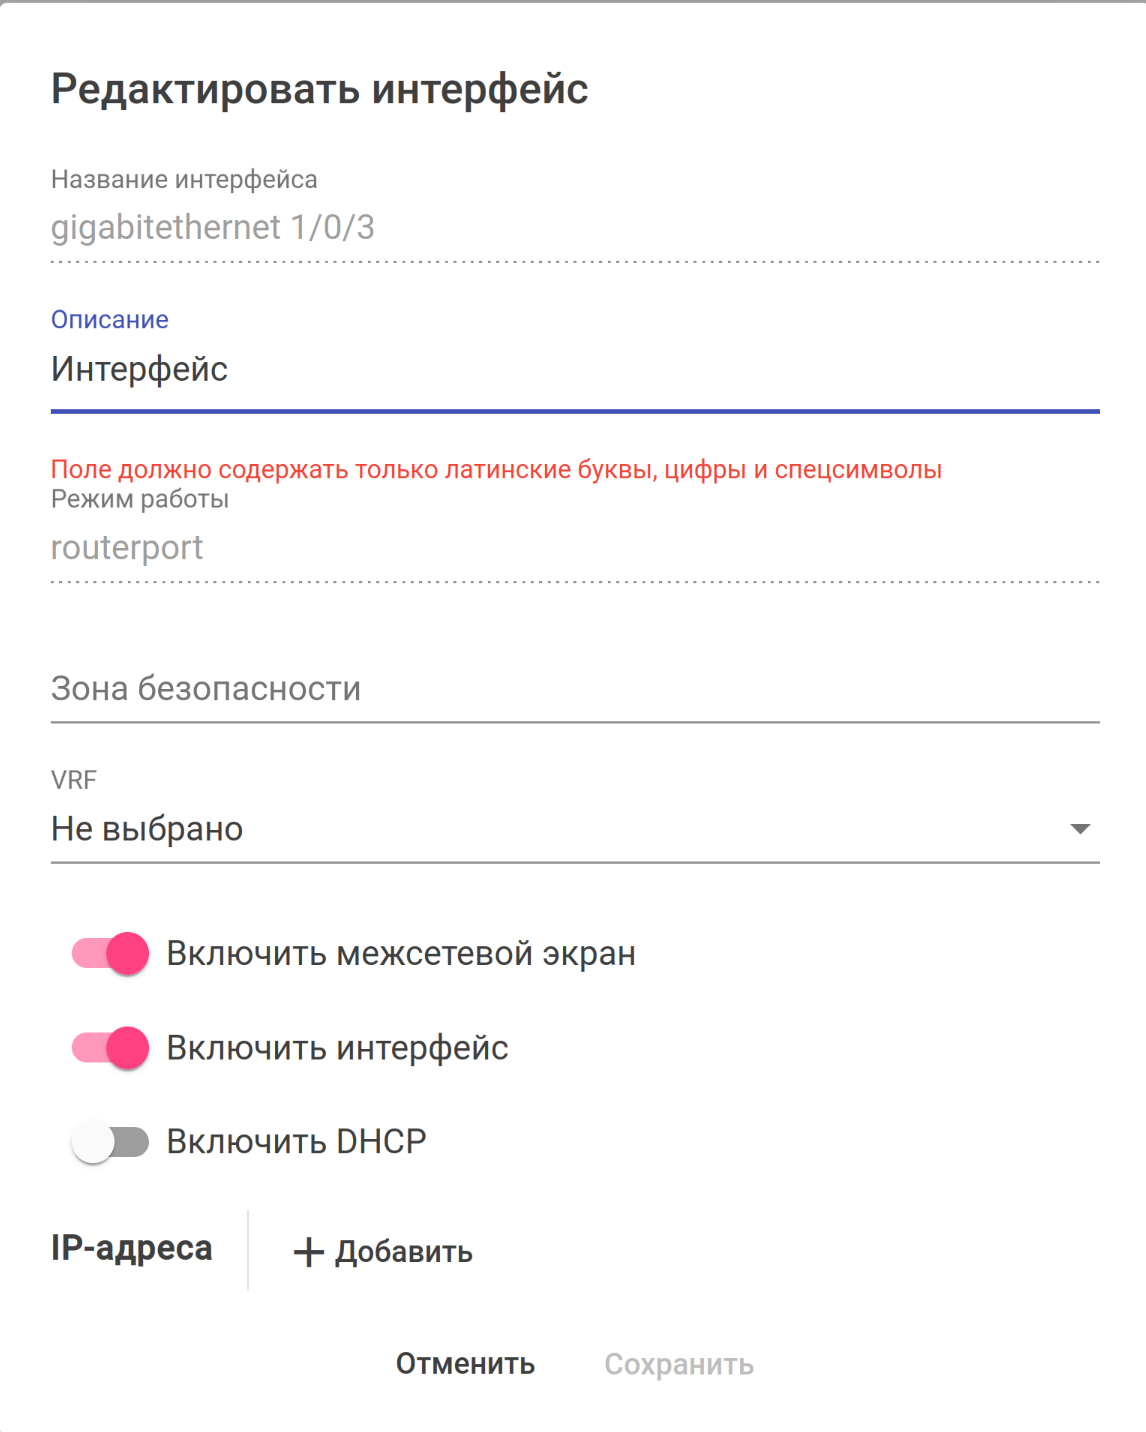Click the red validation error message
The width and height of the screenshot is (1146, 1432).
(496, 470)
